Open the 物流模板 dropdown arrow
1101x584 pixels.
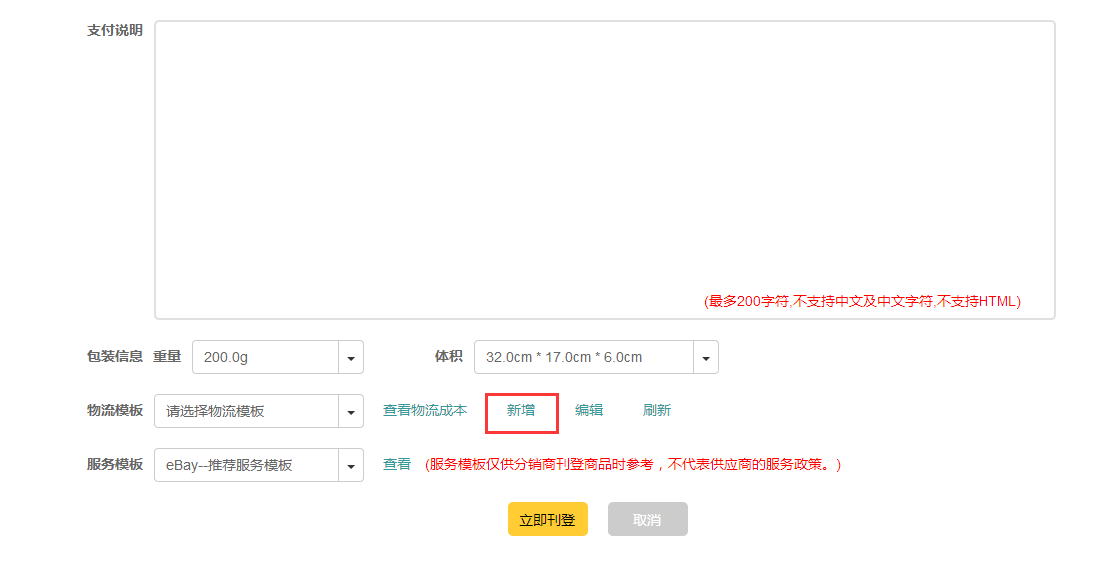pos(351,411)
